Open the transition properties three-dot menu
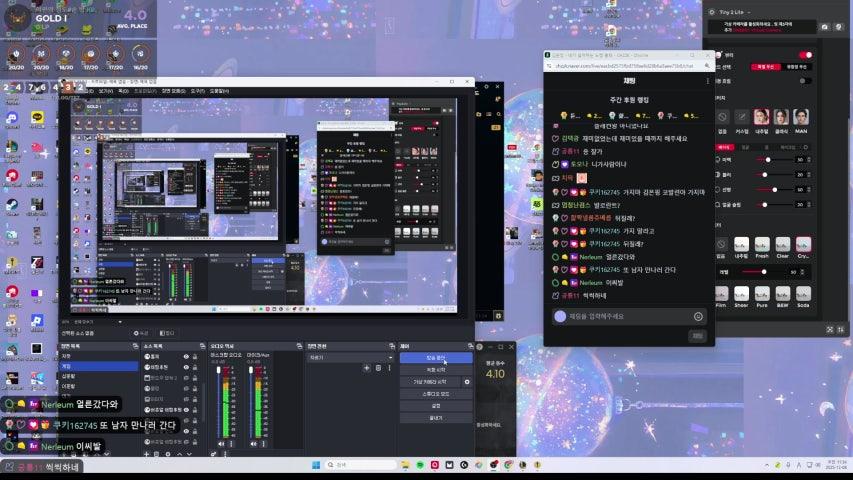Screen dimensions: 853x480 click(x=390, y=368)
